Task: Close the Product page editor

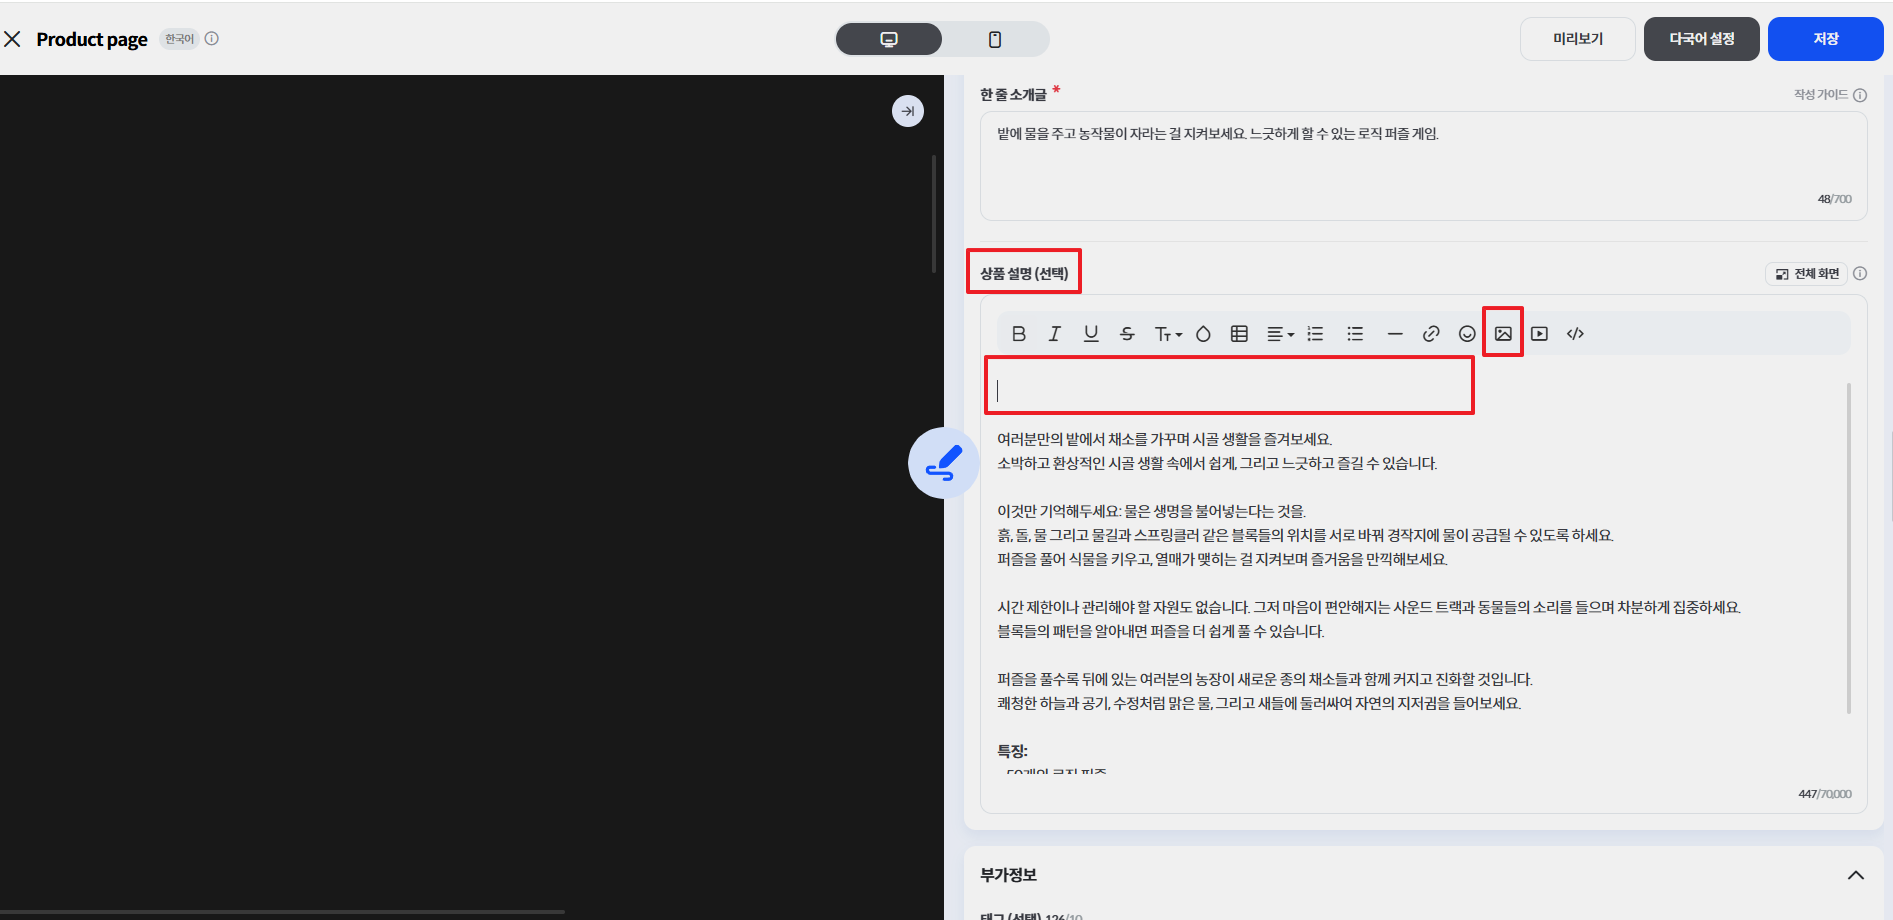Action: pyautogui.click(x=13, y=39)
